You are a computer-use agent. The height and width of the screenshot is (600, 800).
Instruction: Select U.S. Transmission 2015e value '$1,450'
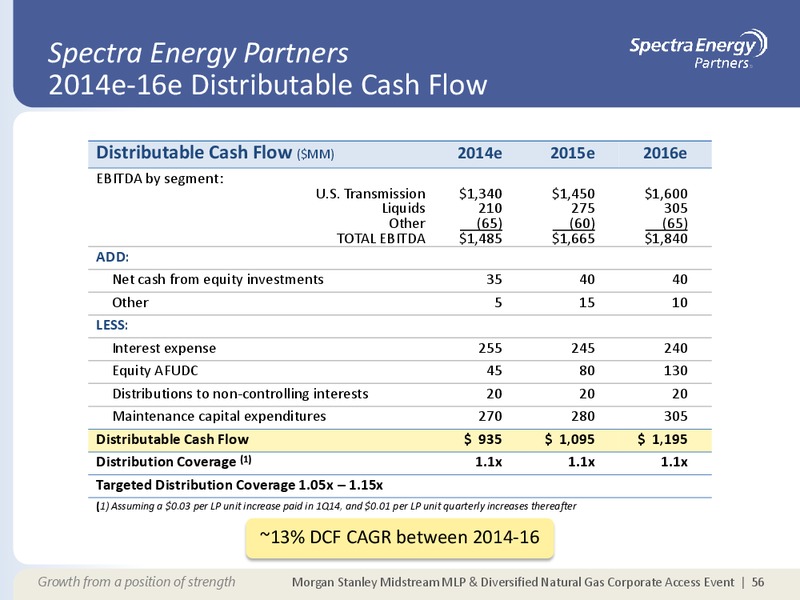pos(573,193)
